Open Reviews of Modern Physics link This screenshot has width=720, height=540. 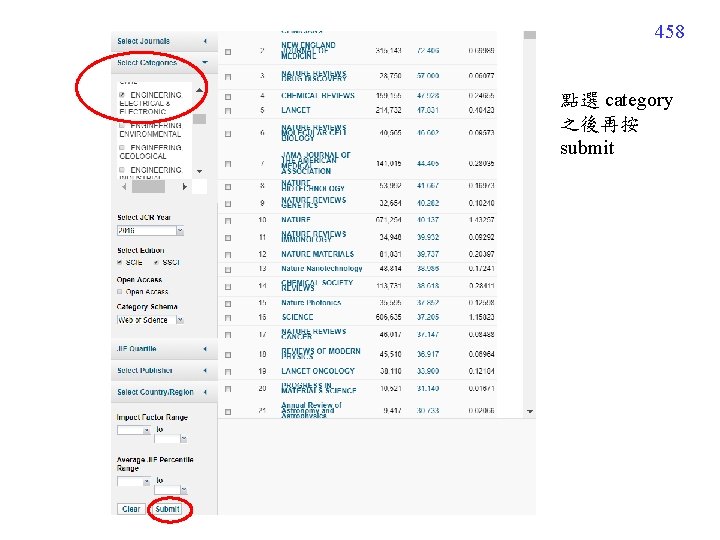click(x=321, y=354)
